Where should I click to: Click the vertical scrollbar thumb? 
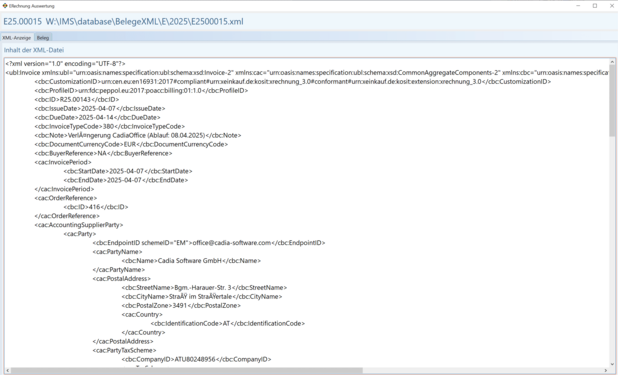pos(612,101)
